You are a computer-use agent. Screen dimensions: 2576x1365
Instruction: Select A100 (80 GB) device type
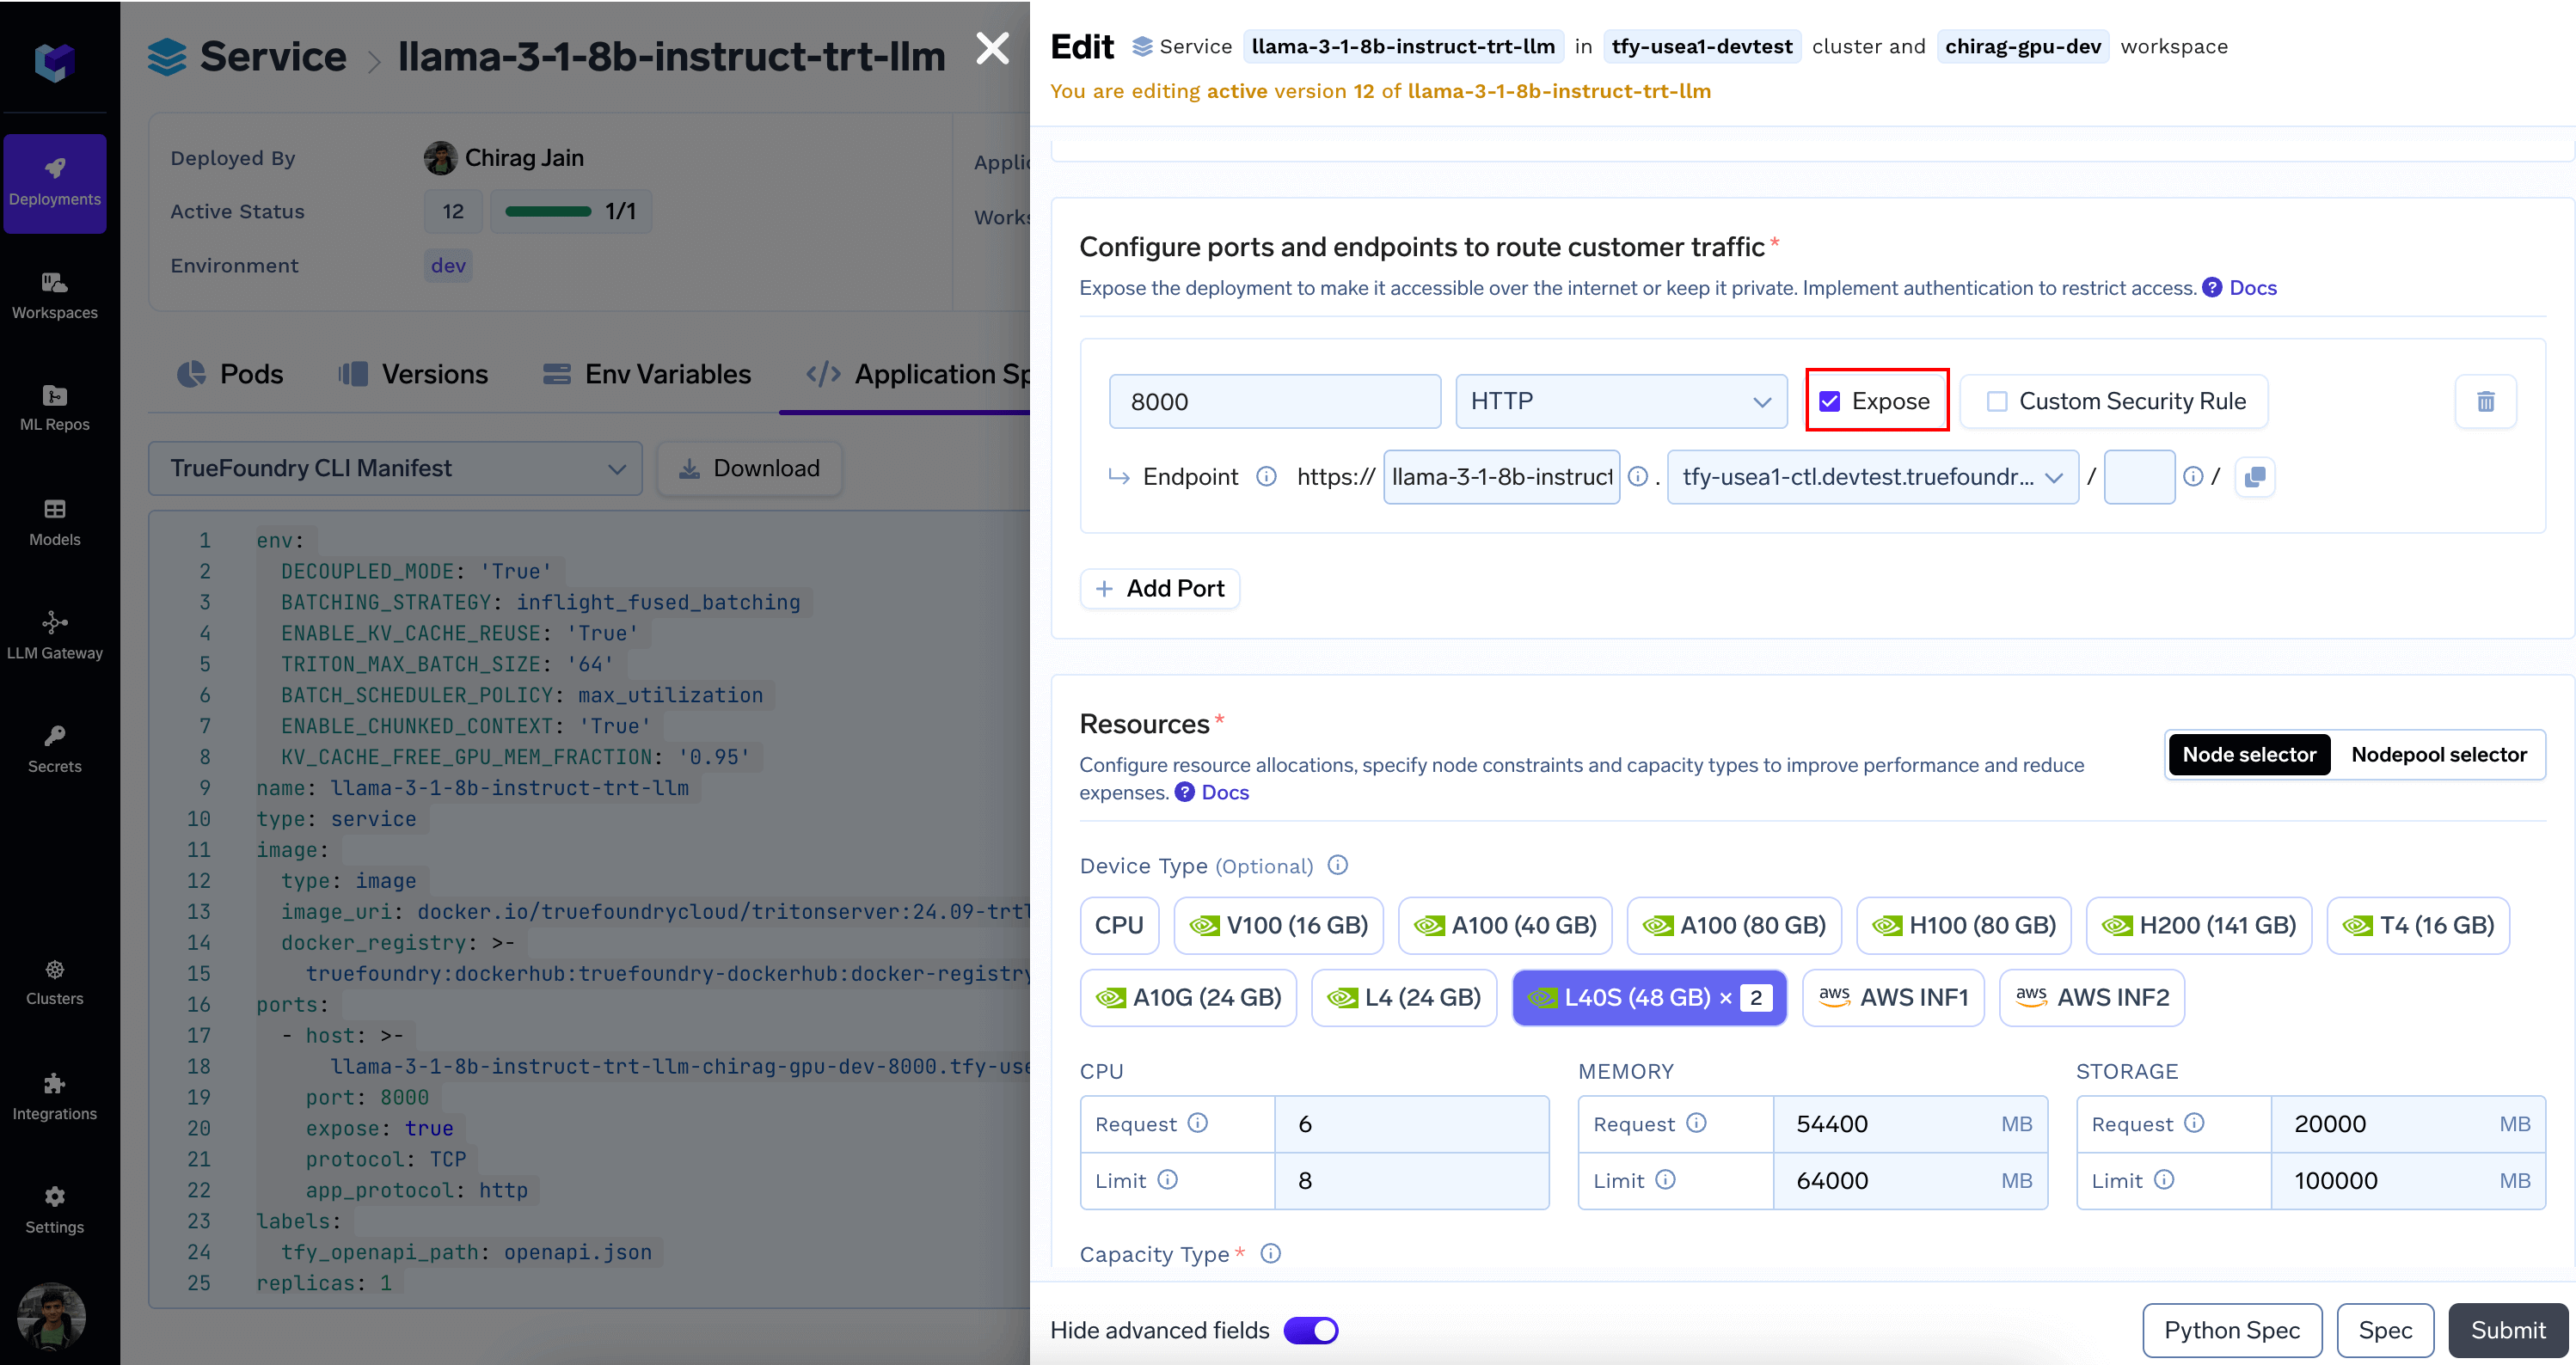click(x=1733, y=925)
